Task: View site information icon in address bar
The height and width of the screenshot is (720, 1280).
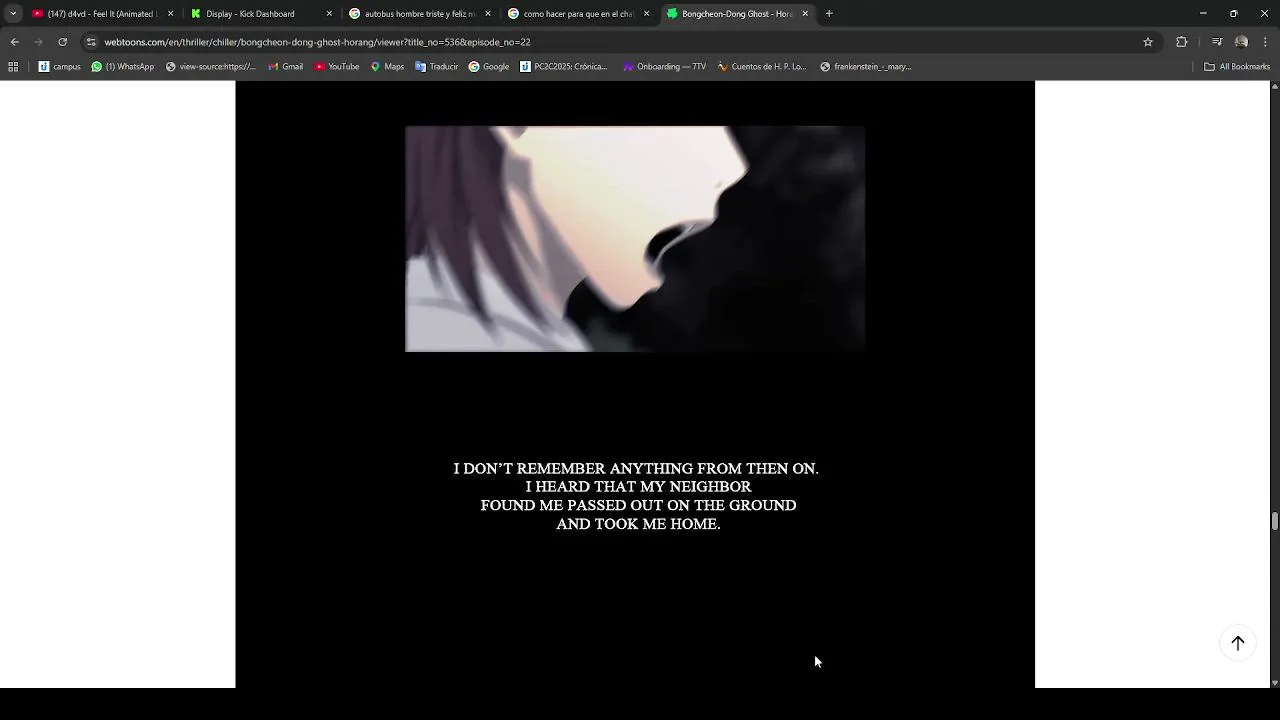Action: coord(91,42)
